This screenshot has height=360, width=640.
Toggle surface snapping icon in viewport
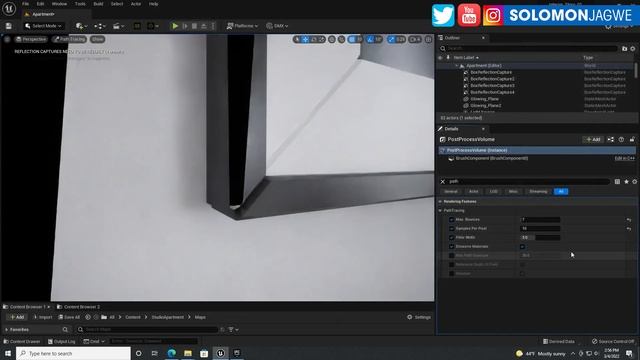[x=342, y=39]
